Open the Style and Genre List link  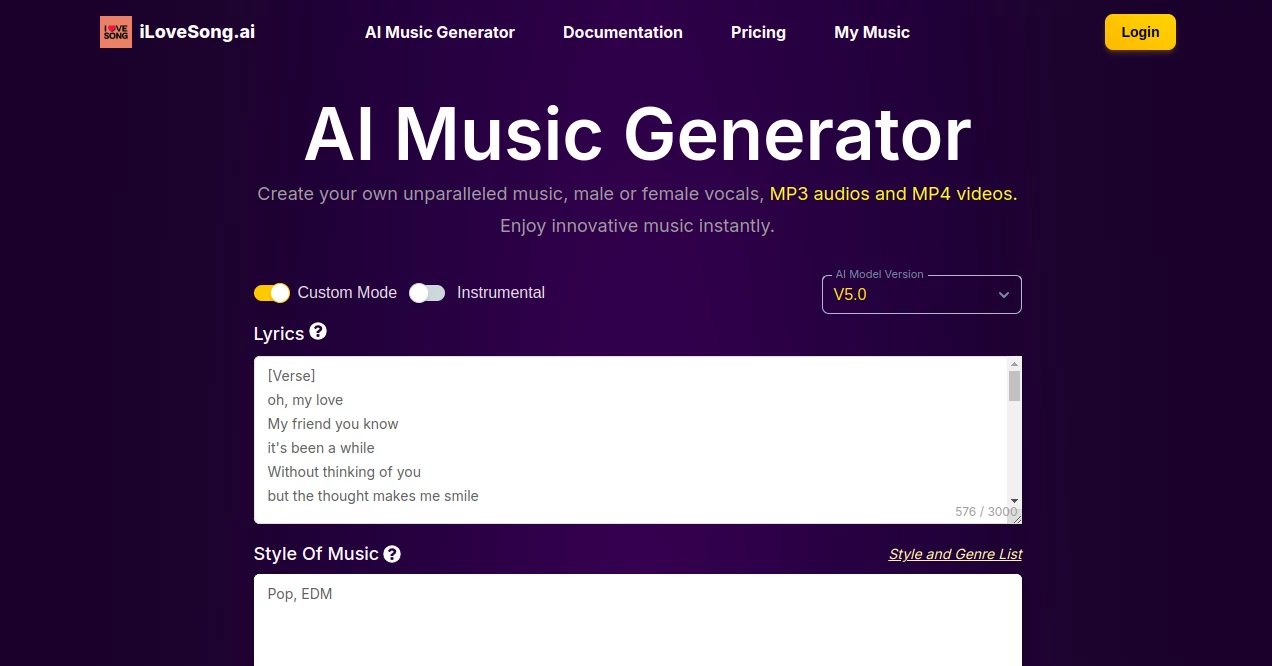point(955,554)
